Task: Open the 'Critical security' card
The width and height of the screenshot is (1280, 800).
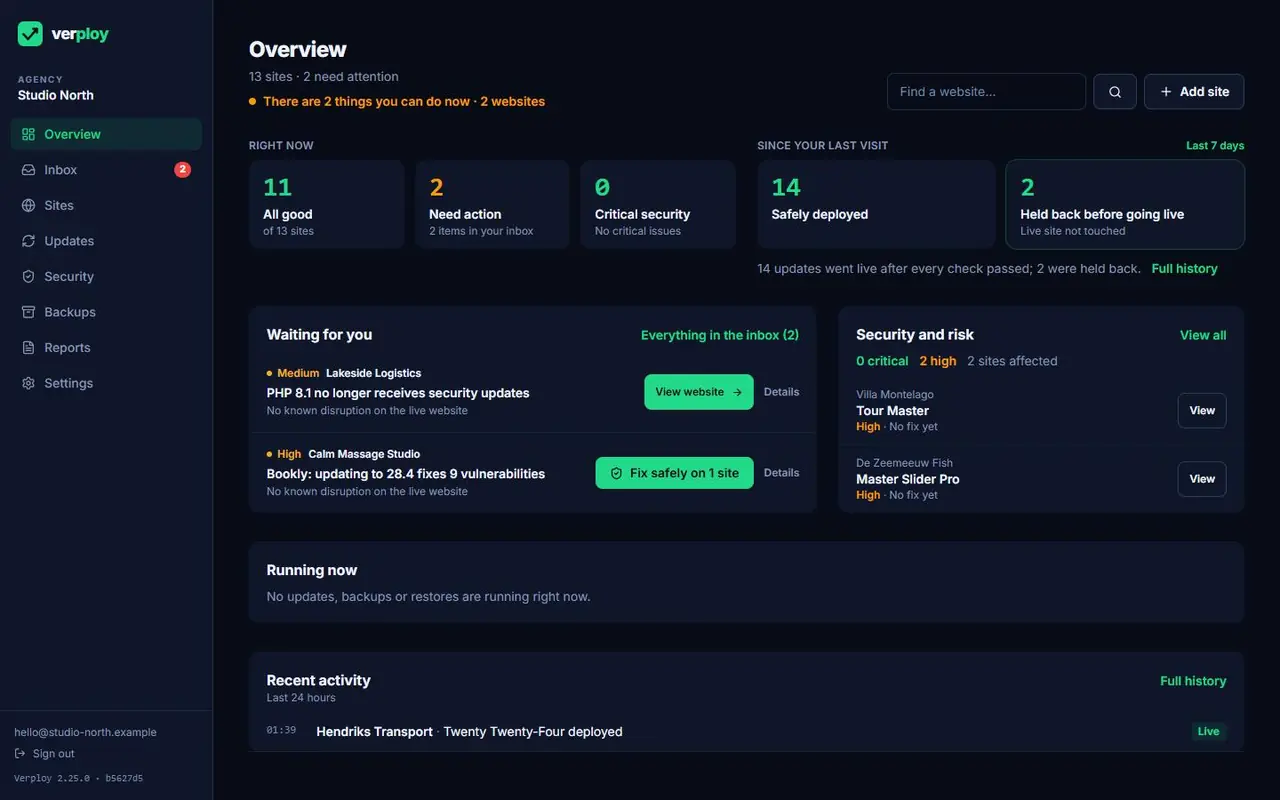Action: [x=658, y=204]
